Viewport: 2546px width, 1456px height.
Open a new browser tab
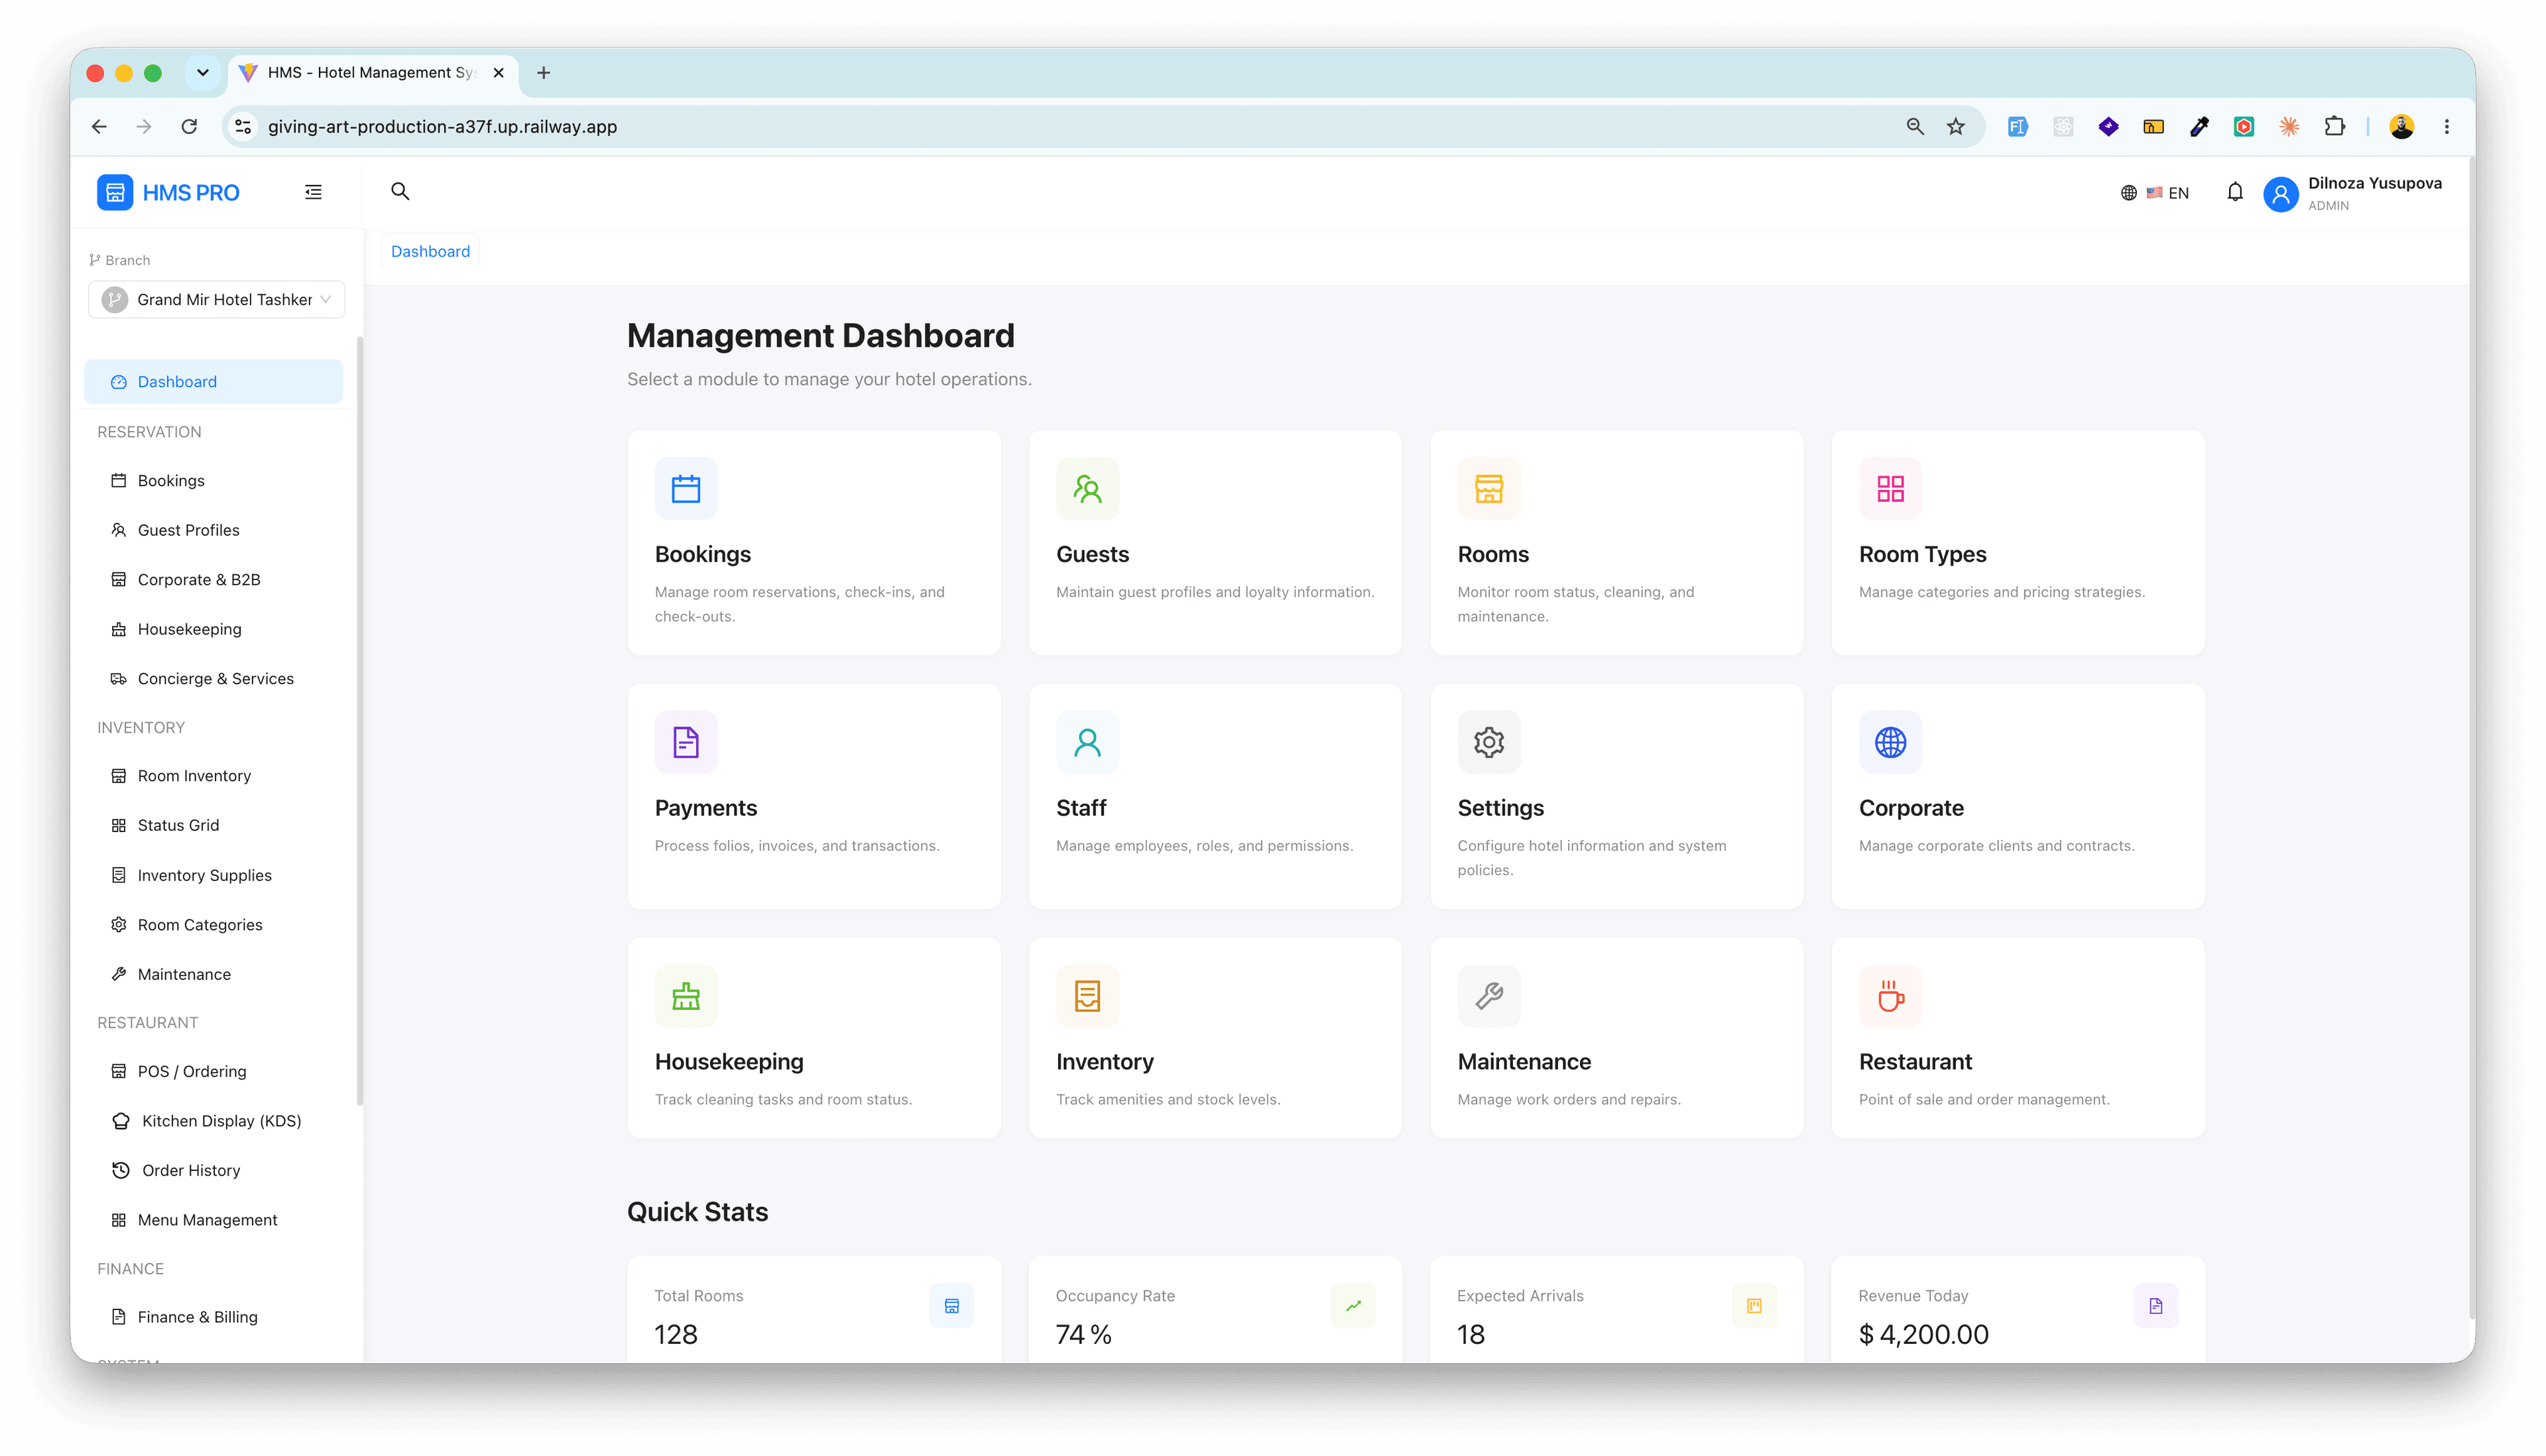[x=544, y=73]
